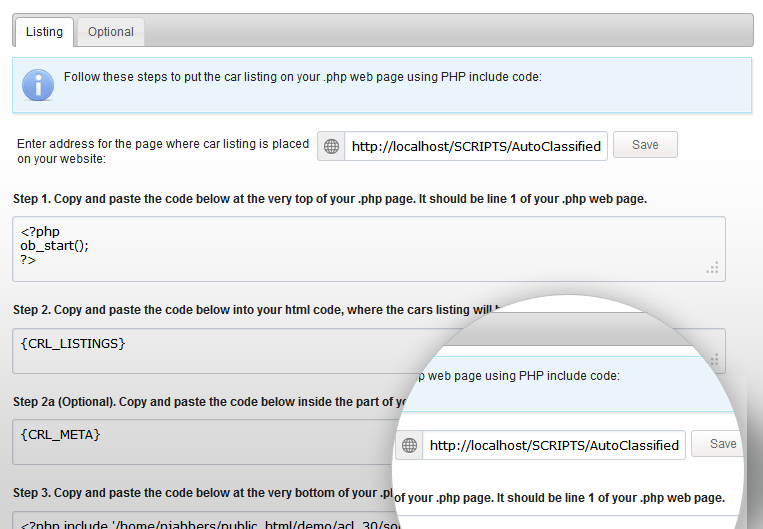Click into the page address URL field
Screen dimensions: 763x529
pyautogui.click(x=476, y=146)
